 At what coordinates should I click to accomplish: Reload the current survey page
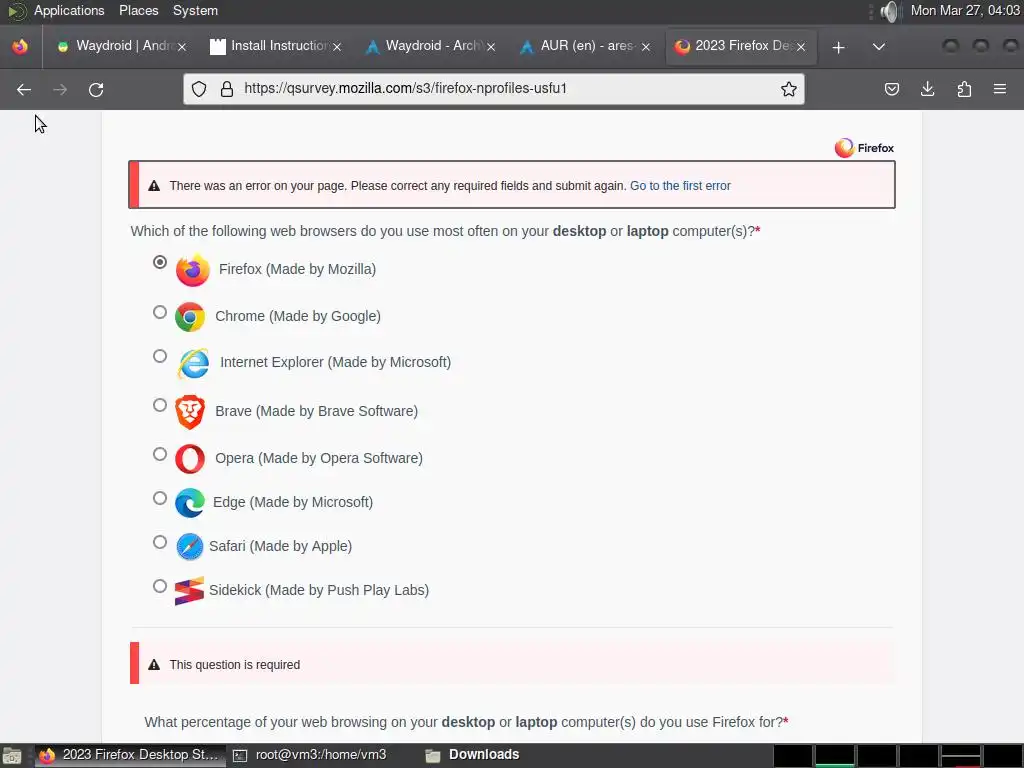(96, 89)
